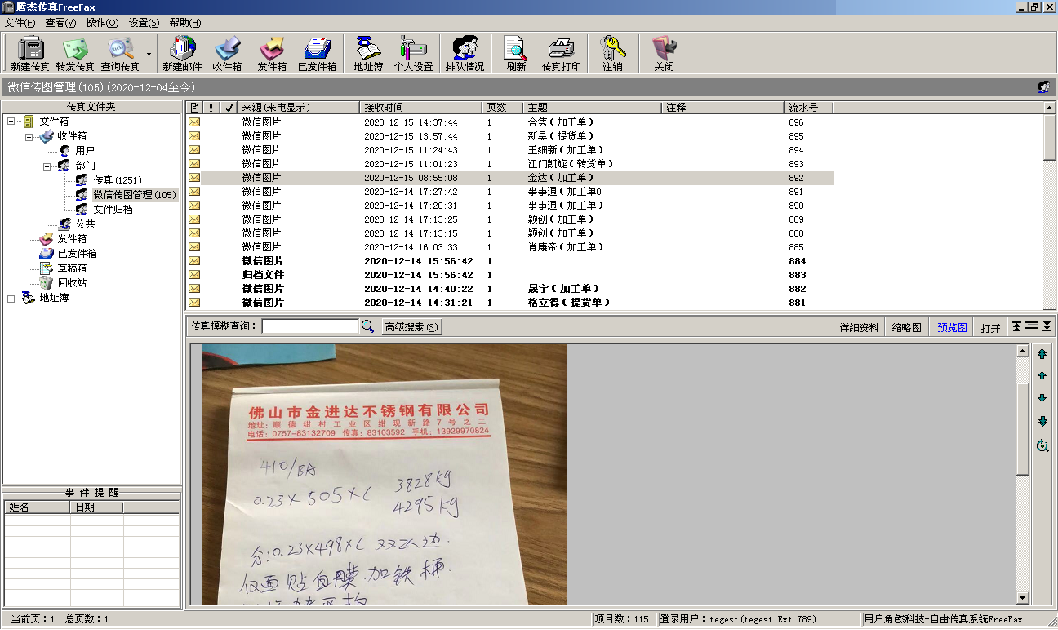Select 公共 in the folder tree

[x=86, y=224]
